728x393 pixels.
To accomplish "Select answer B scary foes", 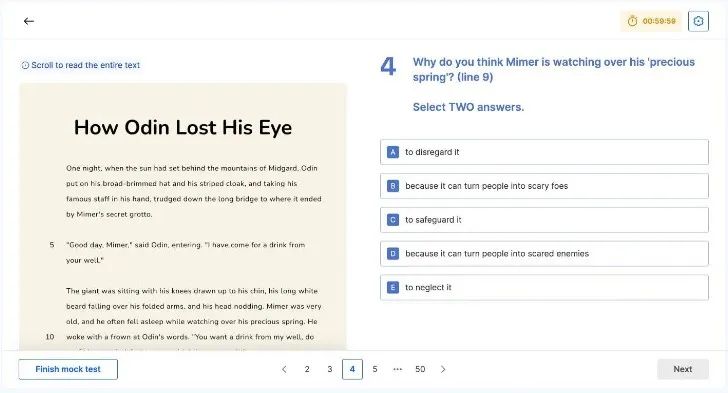I will (544, 186).
